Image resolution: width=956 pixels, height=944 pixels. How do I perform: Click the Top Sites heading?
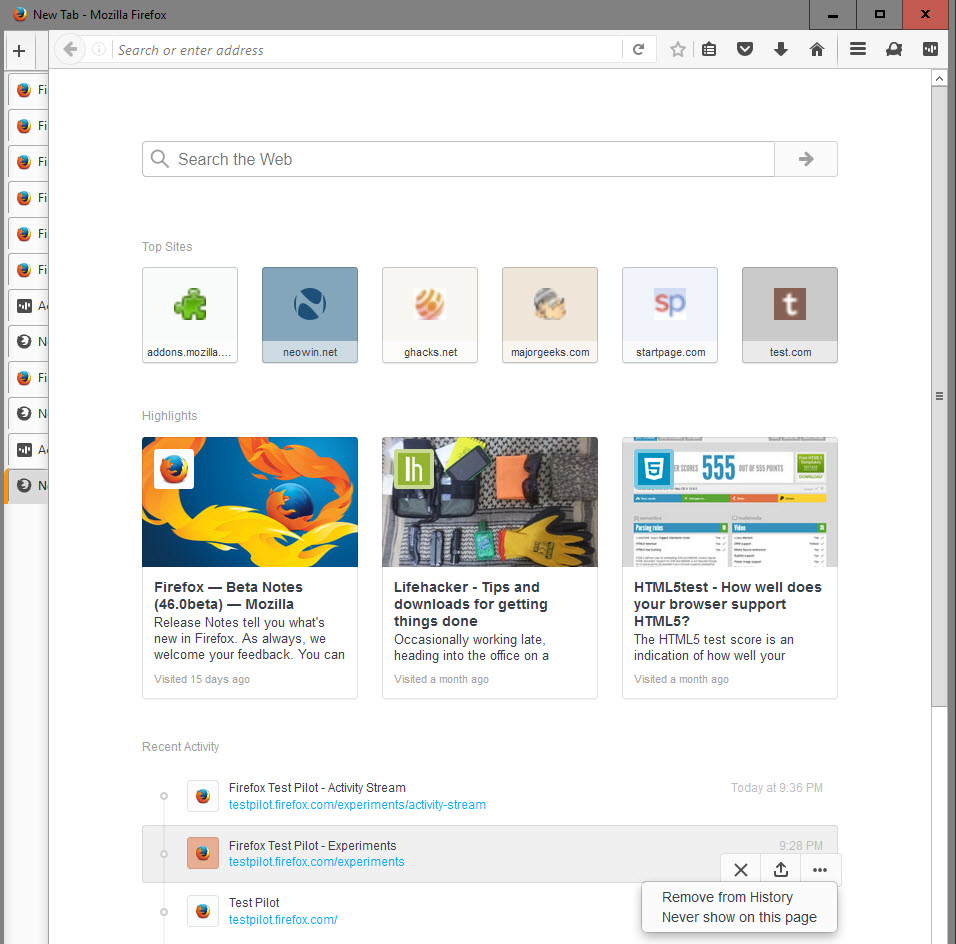tap(167, 246)
